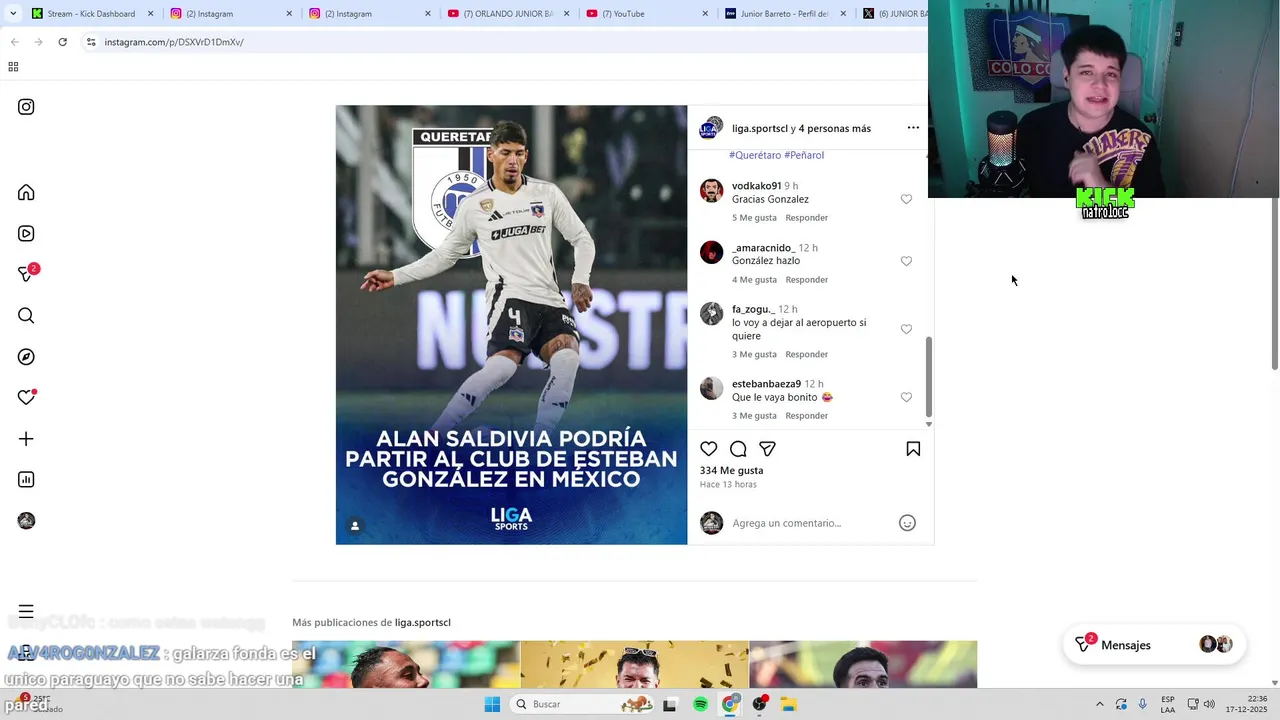Open volume control in system tray
The width and height of the screenshot is (1280, 720).
click(1208, 704)
